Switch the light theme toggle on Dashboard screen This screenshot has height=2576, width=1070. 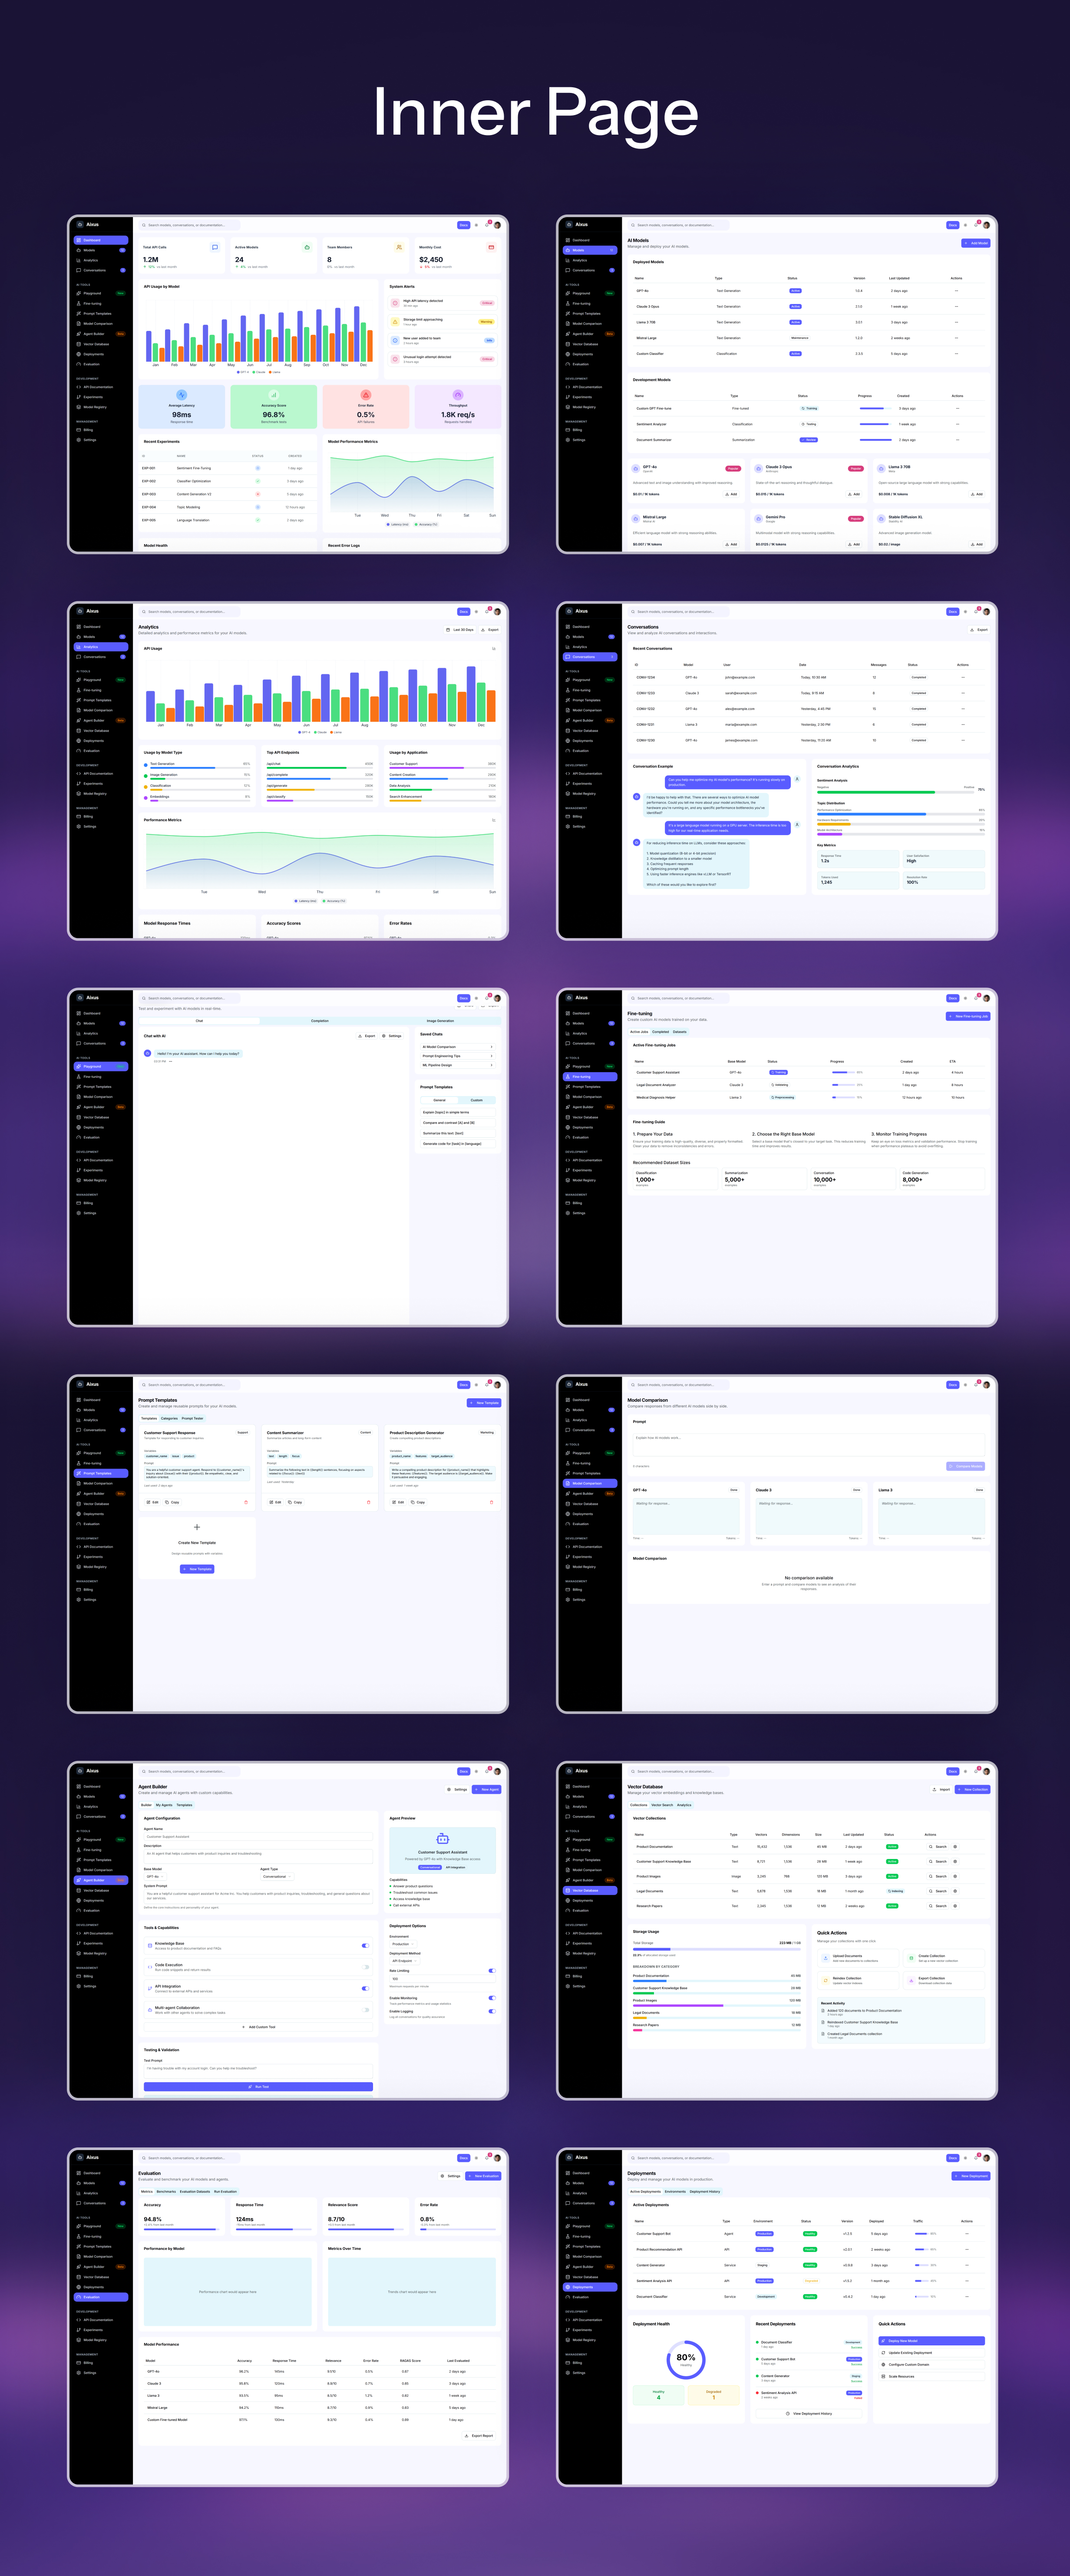476,225
